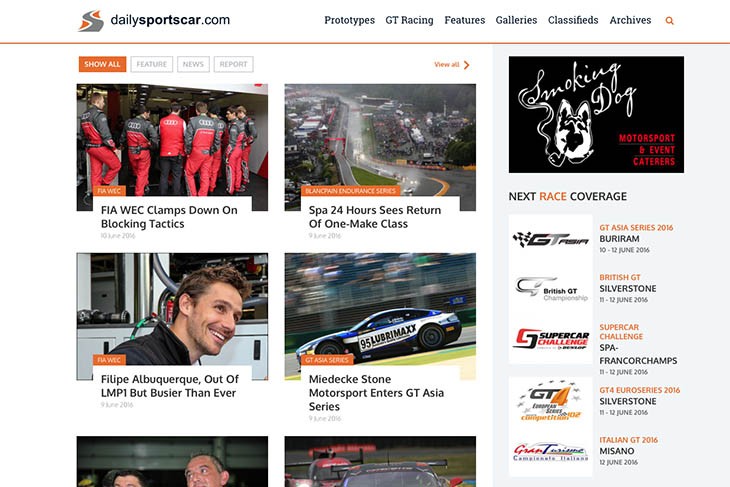The height and width of the screenshot is (487, 730).
Task: Click the MISANO race venue
Action: [617, 451]
